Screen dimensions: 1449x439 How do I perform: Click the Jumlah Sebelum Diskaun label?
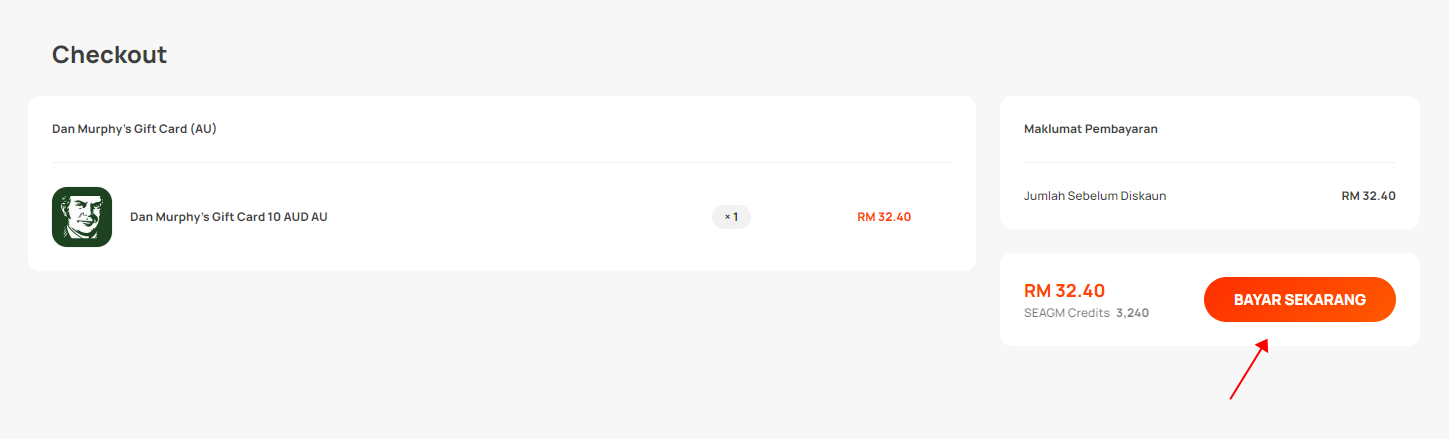click(1095, 196)
